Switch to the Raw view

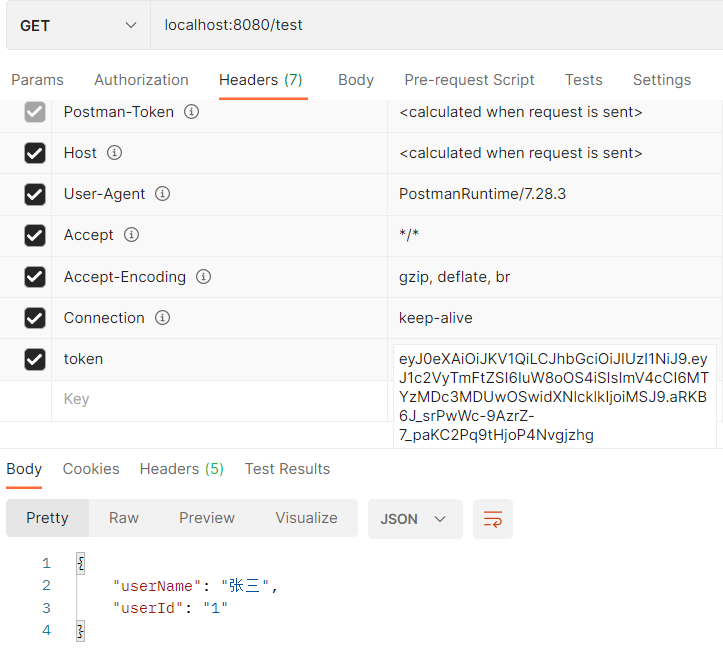pyautogui.click(x=124, y=518)
